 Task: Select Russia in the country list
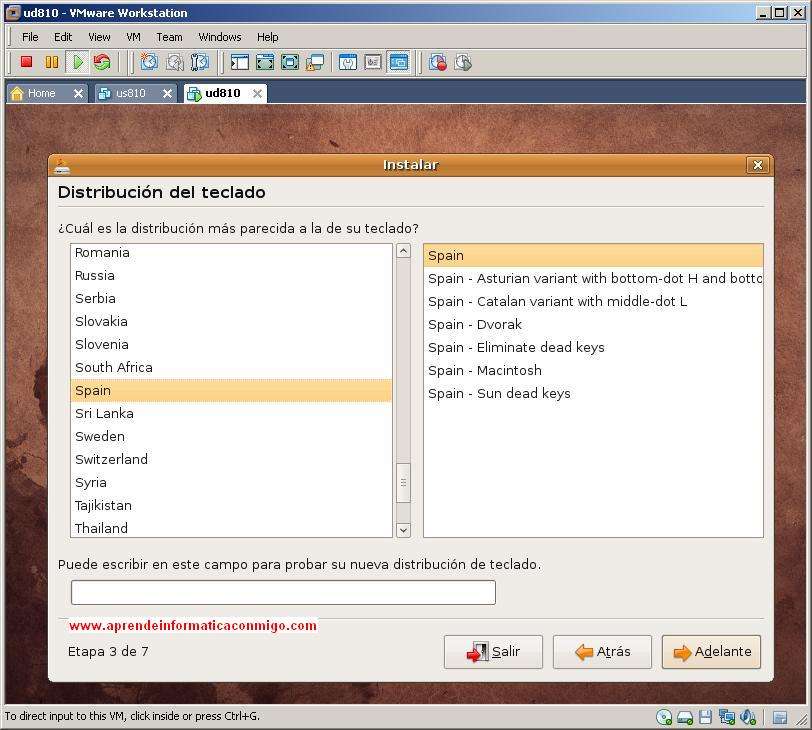tap(231, 275)
